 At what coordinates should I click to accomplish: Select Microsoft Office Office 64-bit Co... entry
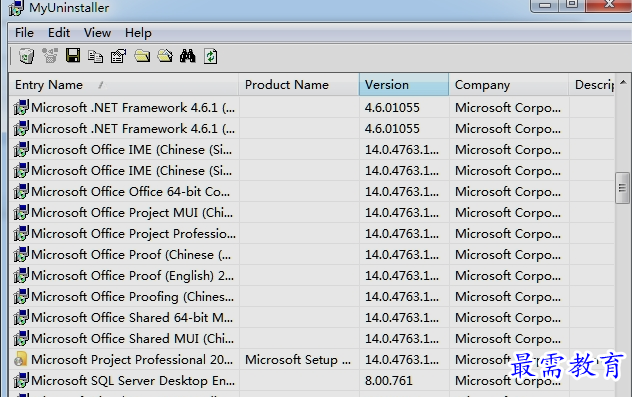(131, 191)
